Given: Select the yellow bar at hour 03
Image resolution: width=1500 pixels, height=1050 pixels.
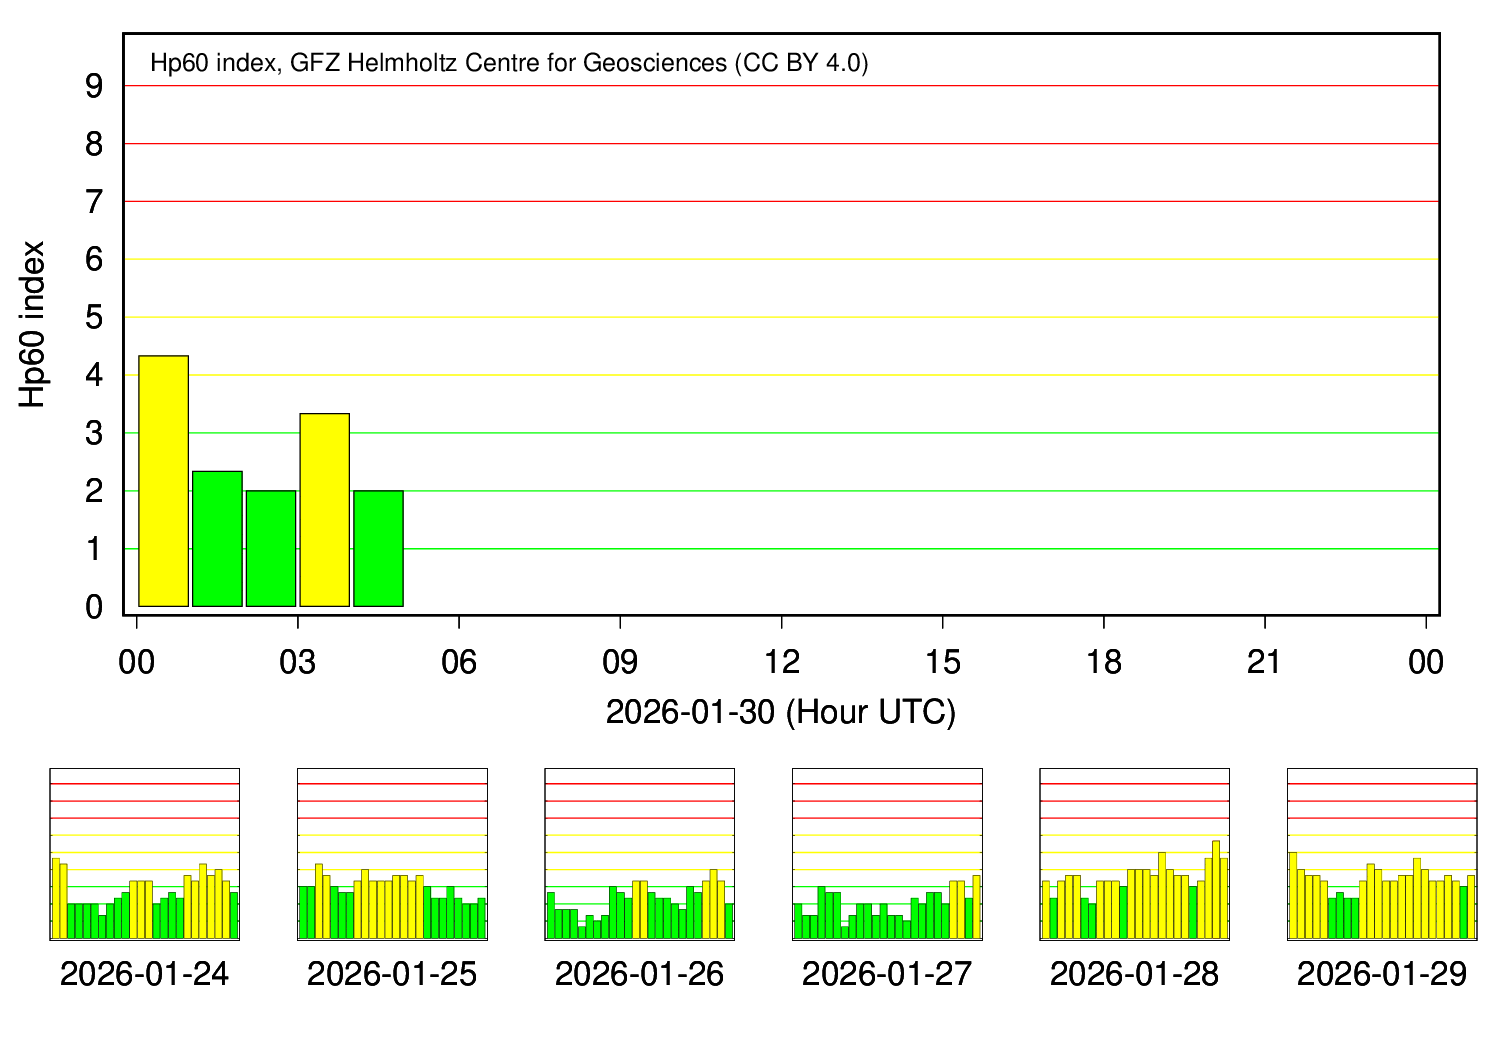Looking at the screenshot, I should [325, 508].
